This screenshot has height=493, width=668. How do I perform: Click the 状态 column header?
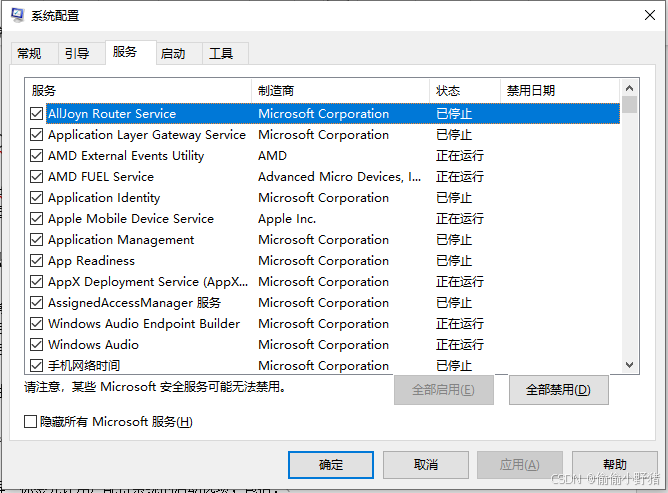465,90
